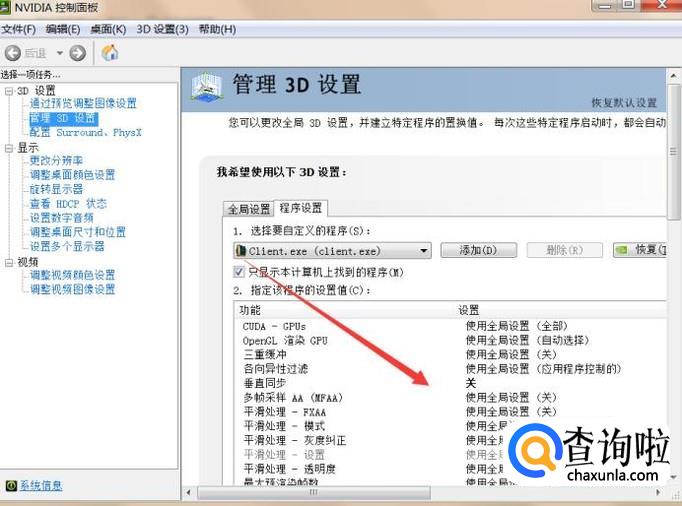This screenshot has width=682, height=506.
Task: Select 查看 HDCP 状态 in the tree
Action: point(68,204)
